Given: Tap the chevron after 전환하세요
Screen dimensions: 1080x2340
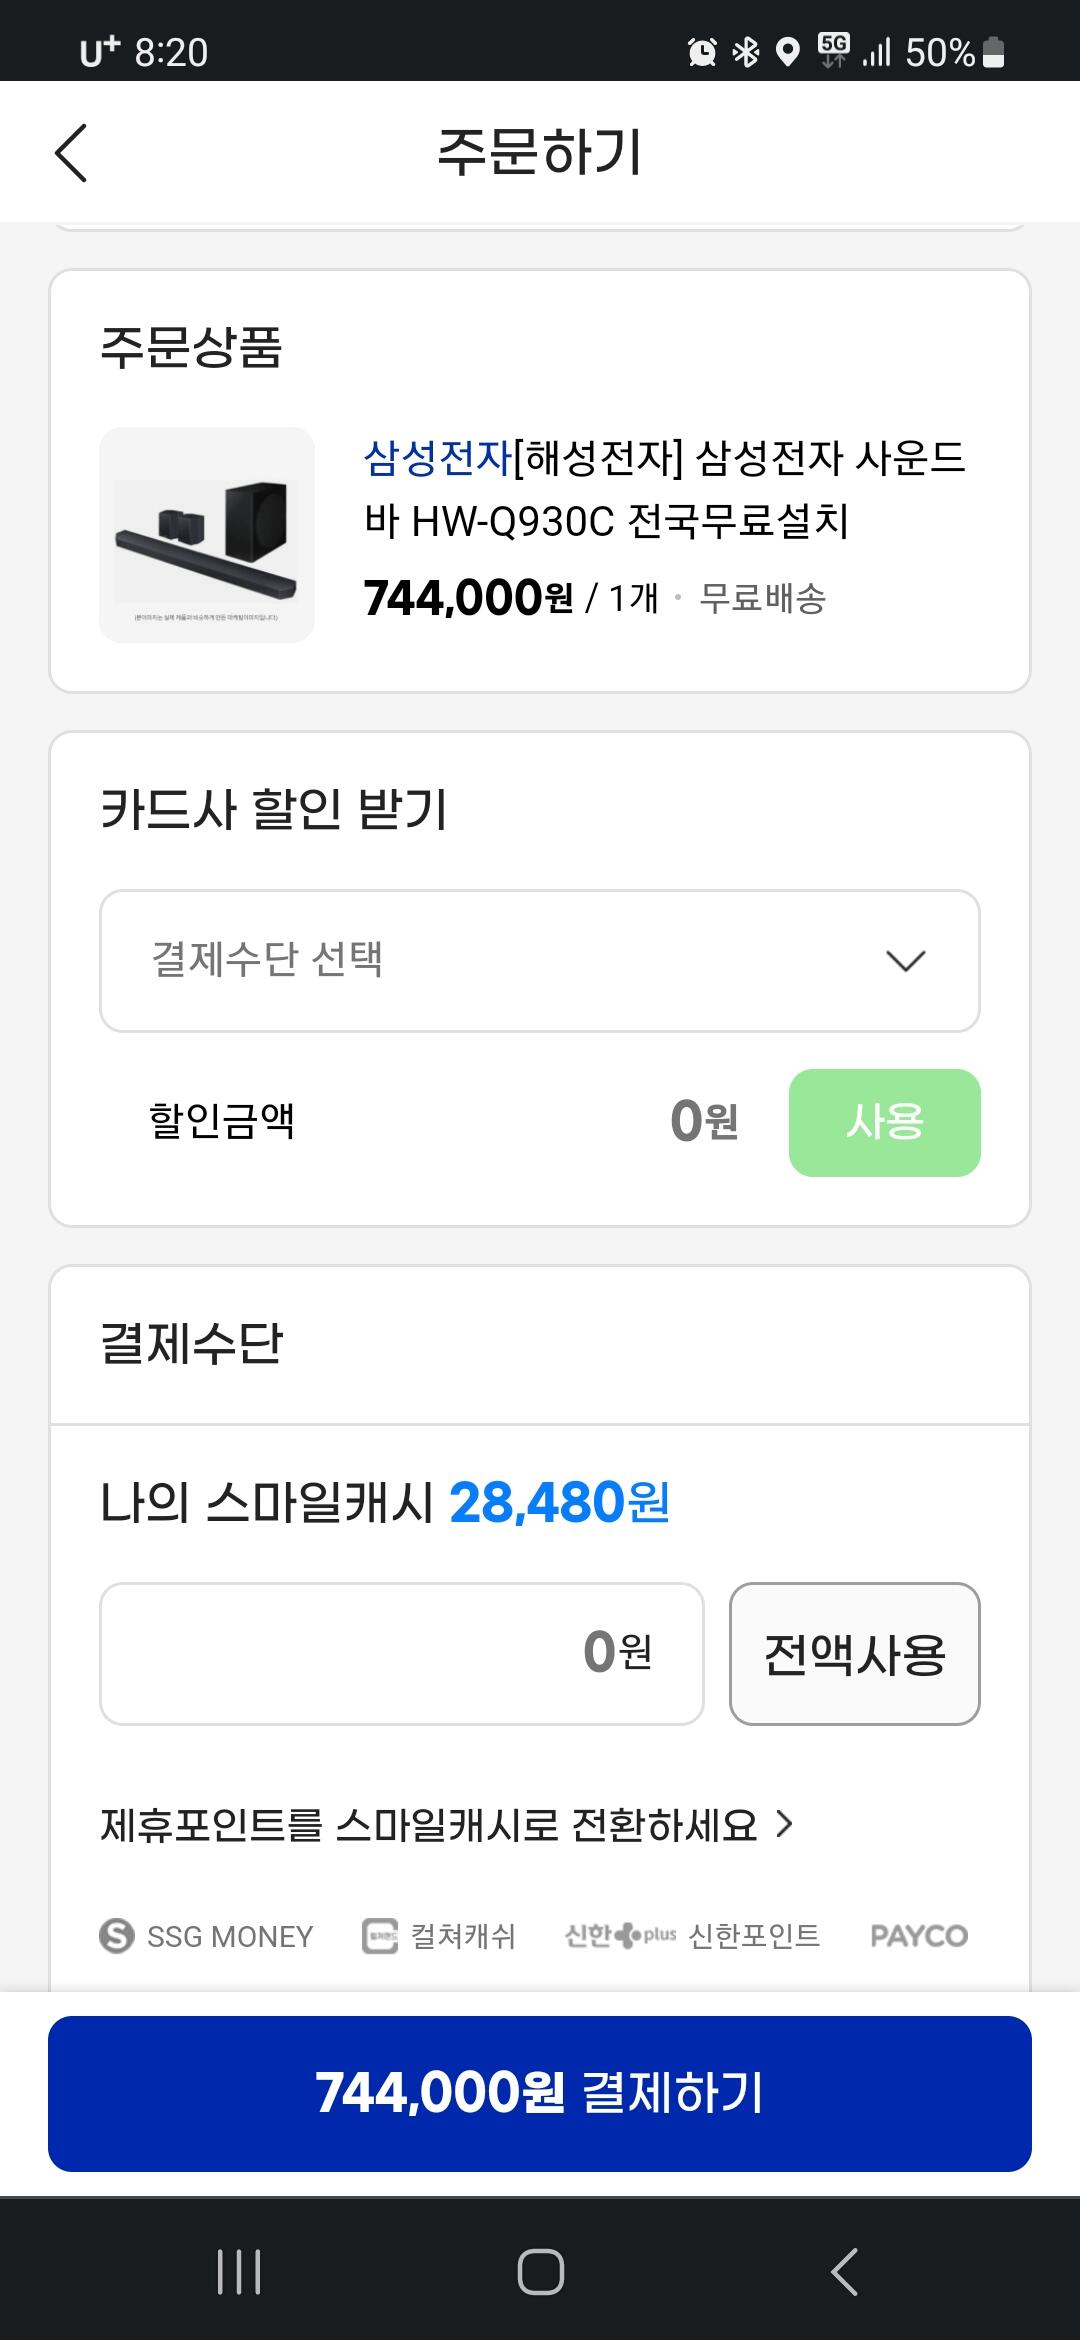Looking at the screenshot, I should [x=785, y=1824].
